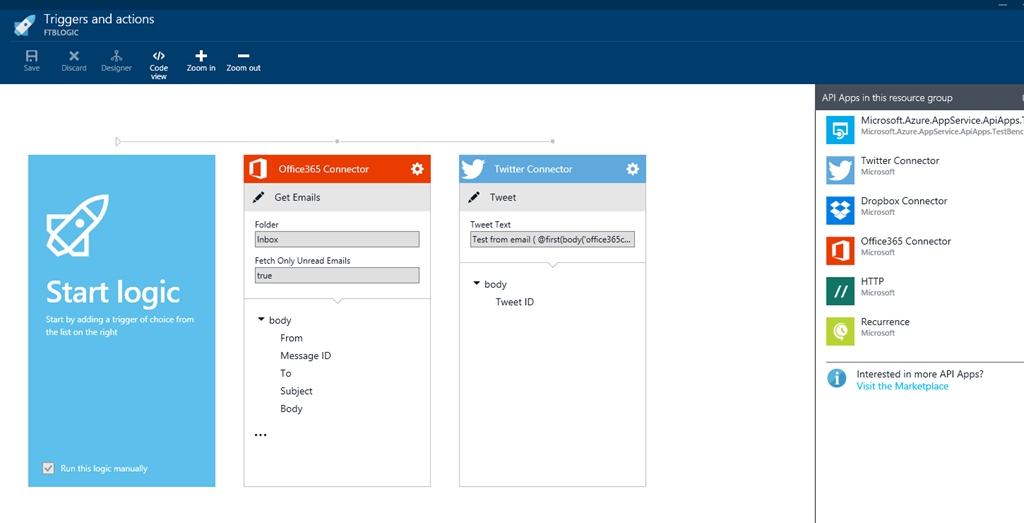
Task: Select the Message ID output item
Action: tap(306, 355)
